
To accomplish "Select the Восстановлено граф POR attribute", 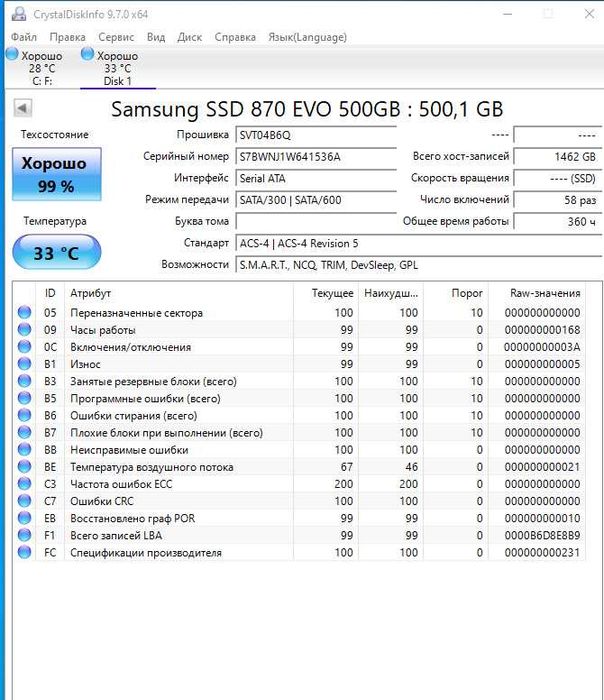I will [x=133, y=518].
